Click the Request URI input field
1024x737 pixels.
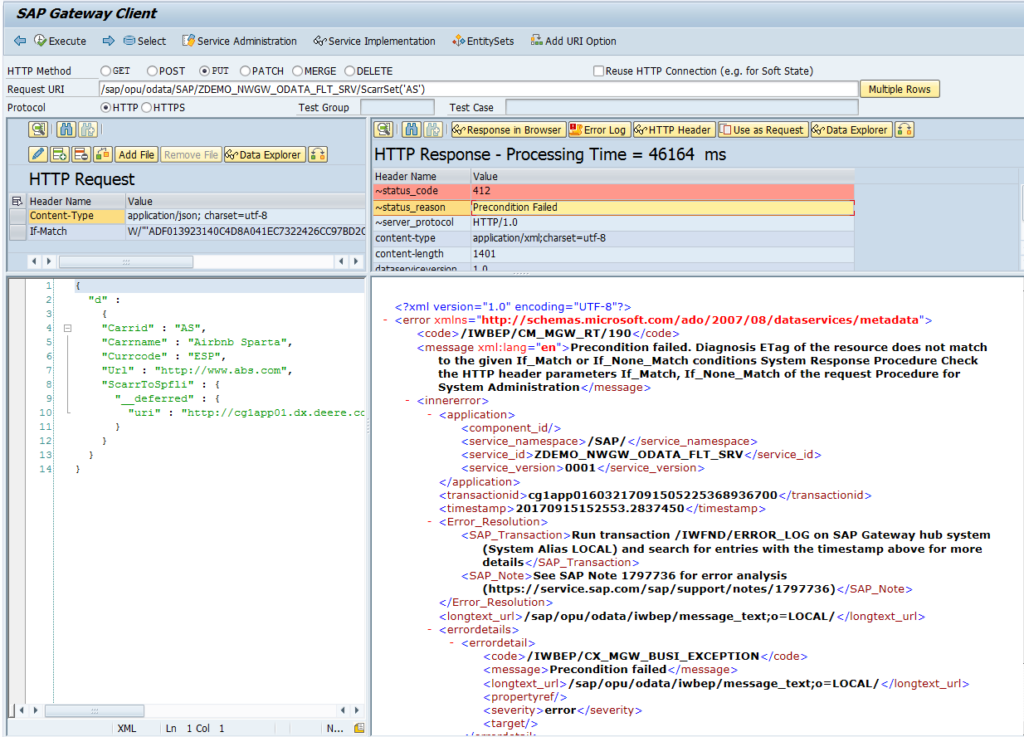point(478,89)
